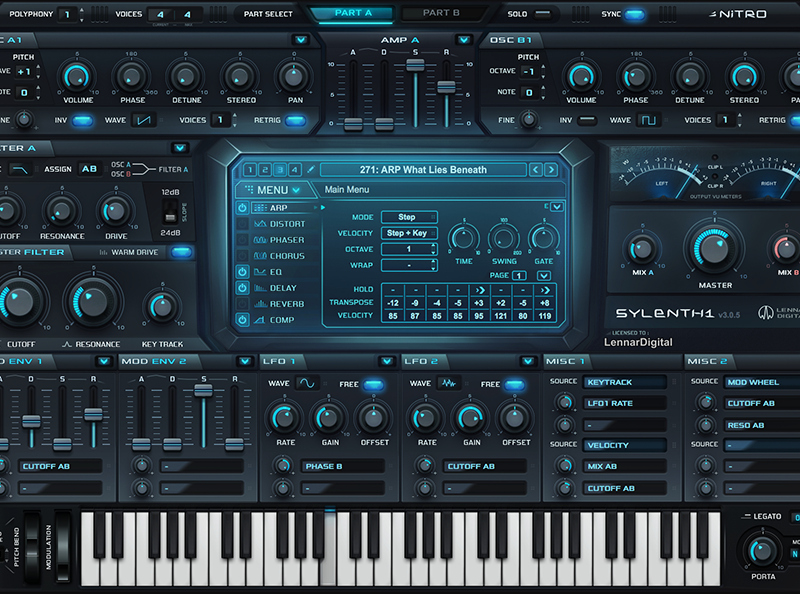The width and height of the screenshot is (800, 594).
Task: Click the MOD ENV 2 sustain slider handle
Action: coord(203,390)
